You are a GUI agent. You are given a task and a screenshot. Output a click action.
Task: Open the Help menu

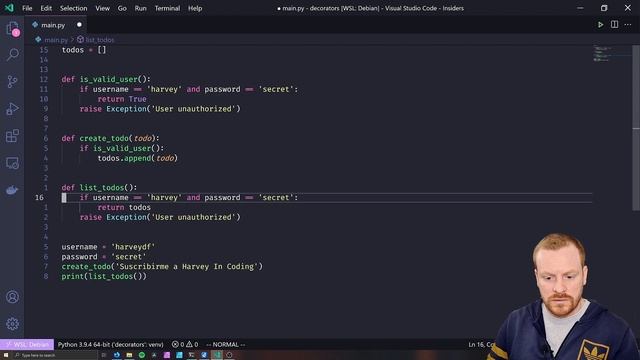tap(195, 8)
